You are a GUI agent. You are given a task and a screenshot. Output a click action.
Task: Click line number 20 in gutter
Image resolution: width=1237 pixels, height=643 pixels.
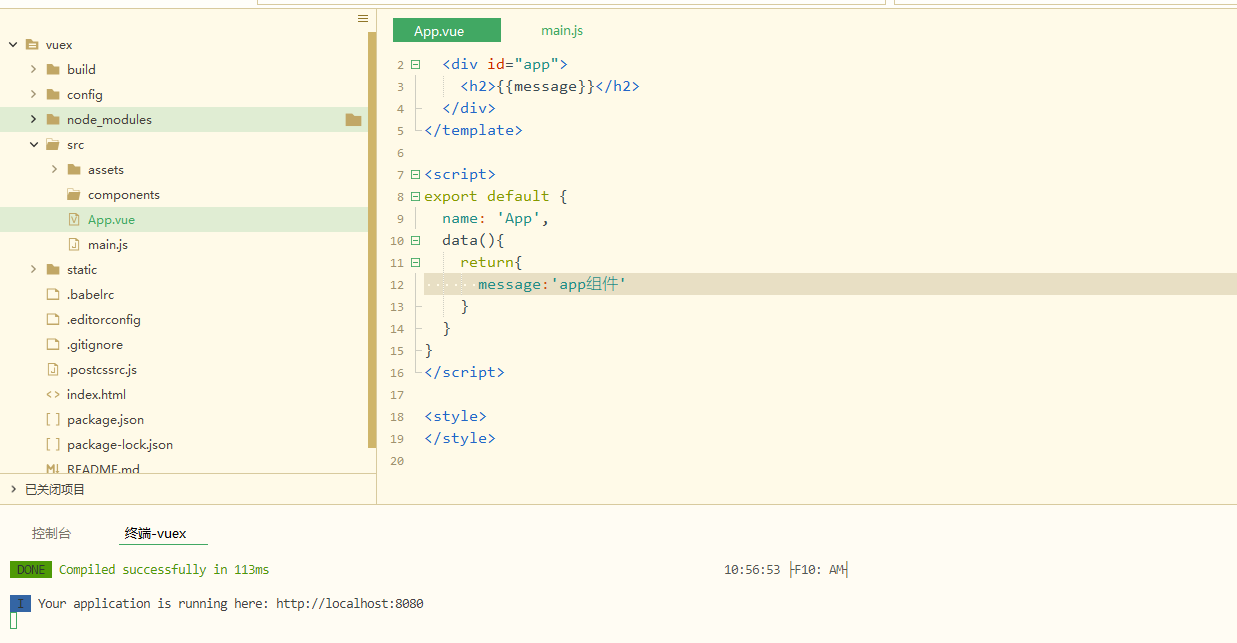(x=398, y=460)
